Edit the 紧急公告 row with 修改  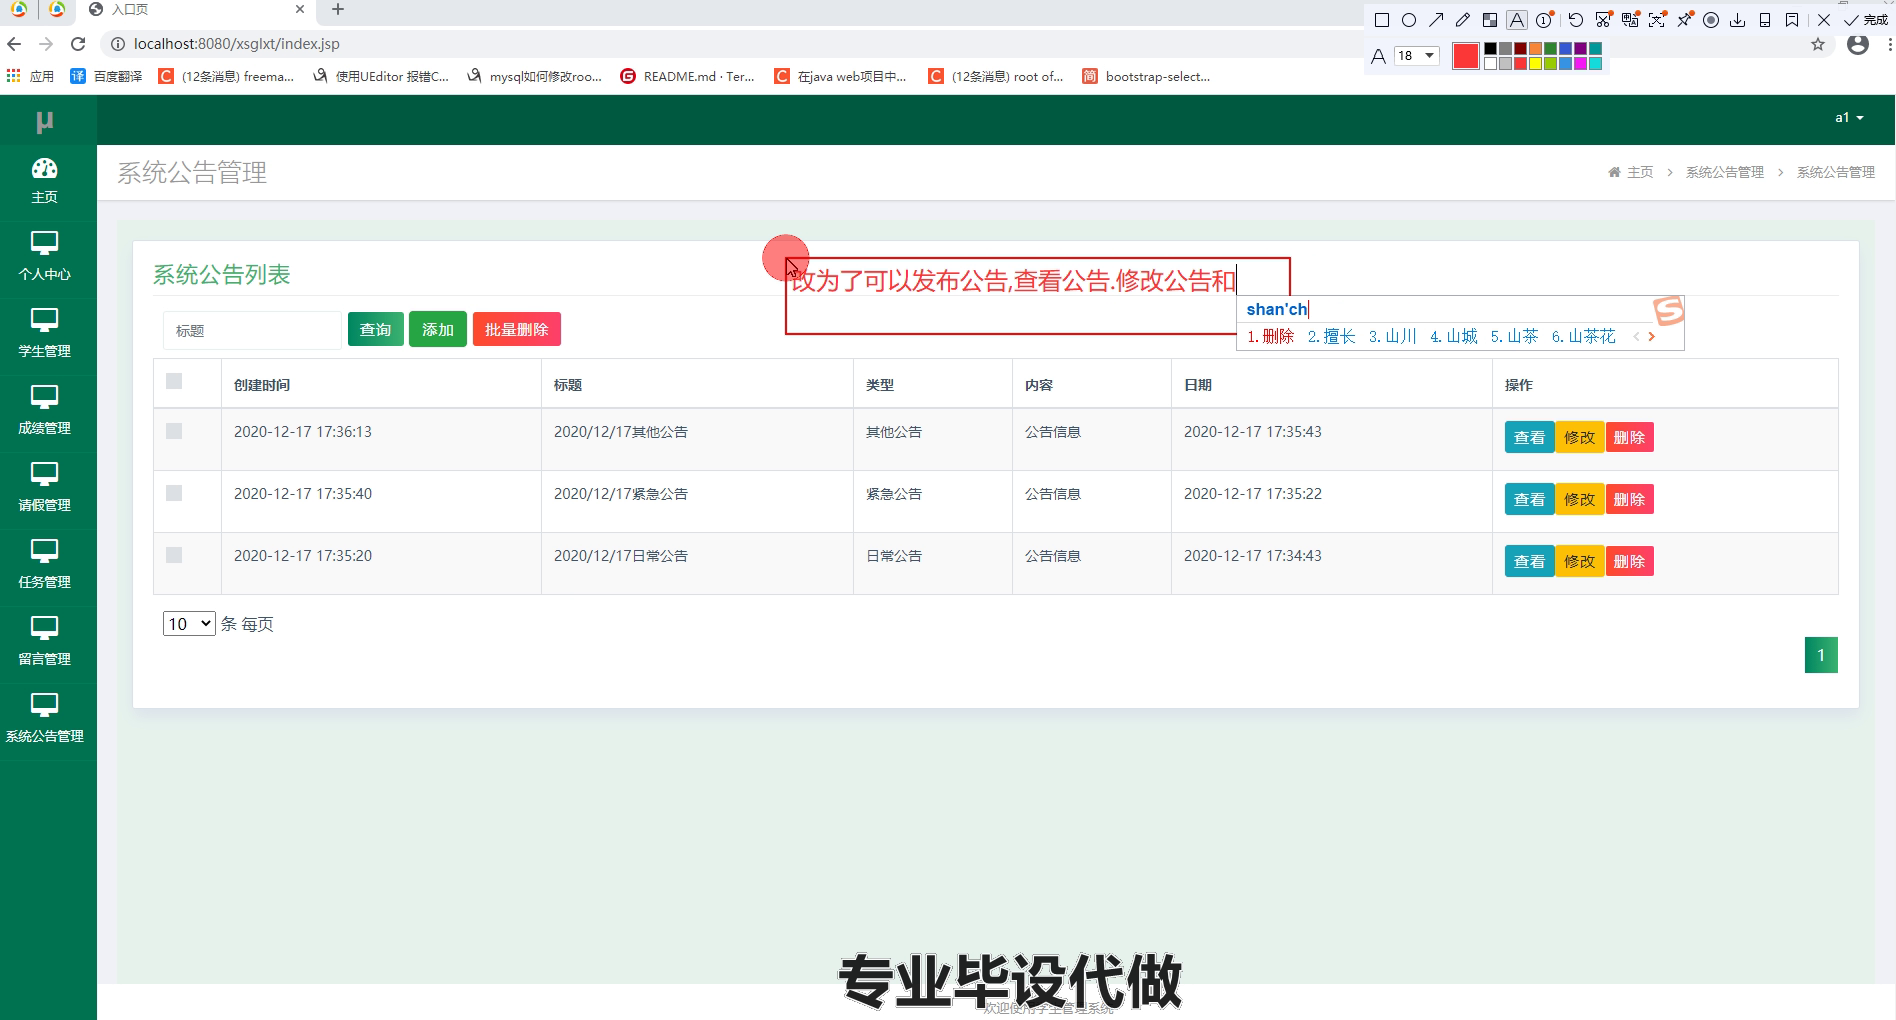click(1580, 500)
